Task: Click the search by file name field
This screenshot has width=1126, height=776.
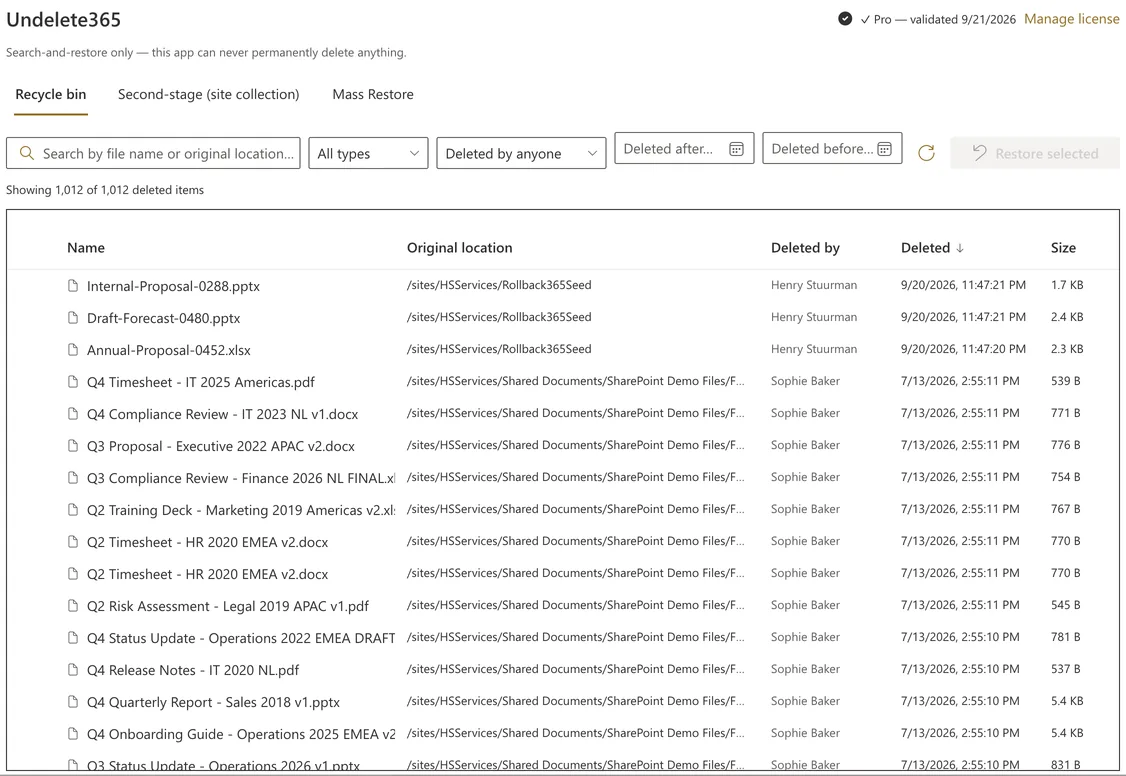Action: [153, 153]
